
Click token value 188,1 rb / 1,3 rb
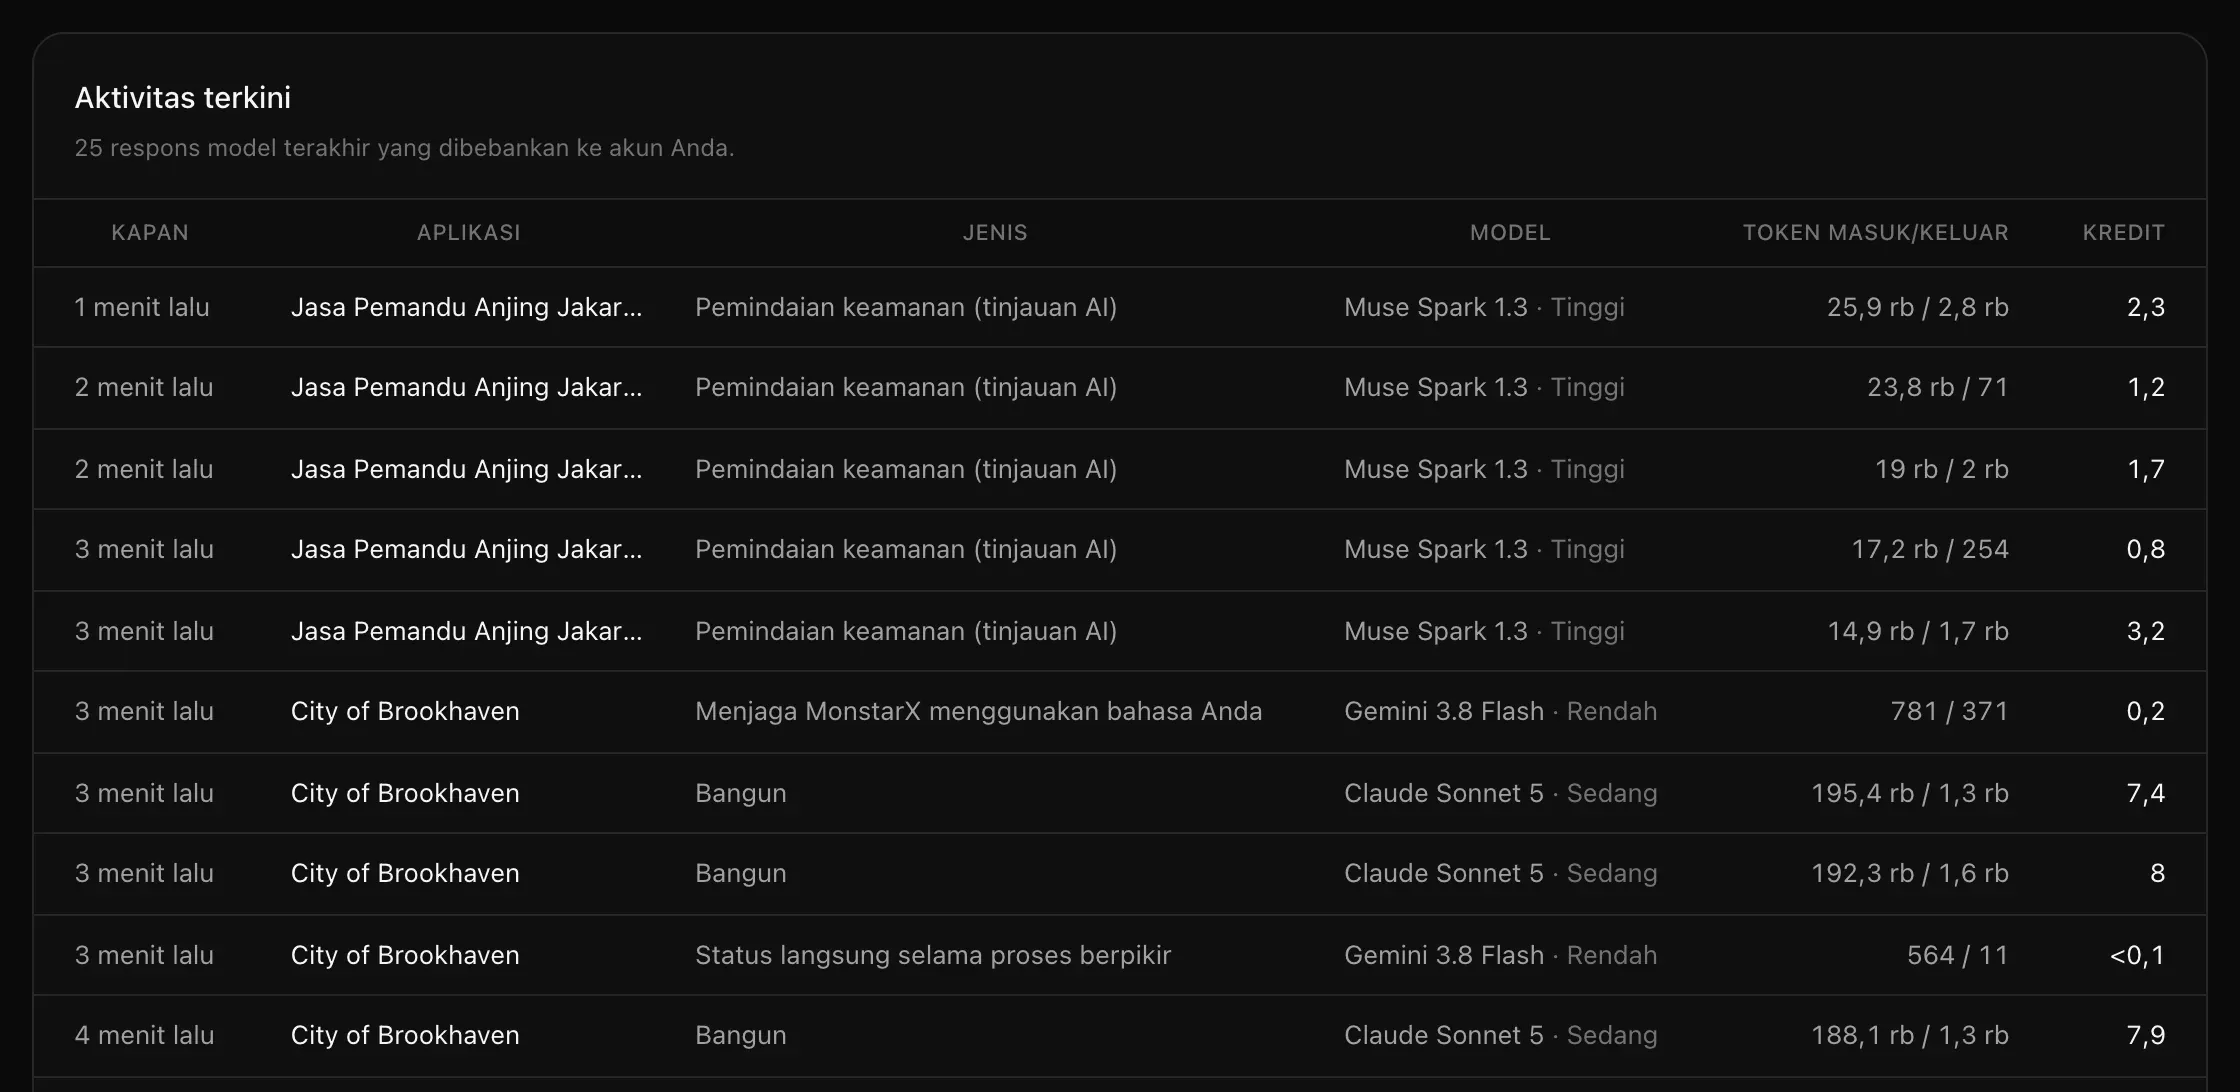pyautogui.click(x=1910, y=1035)
